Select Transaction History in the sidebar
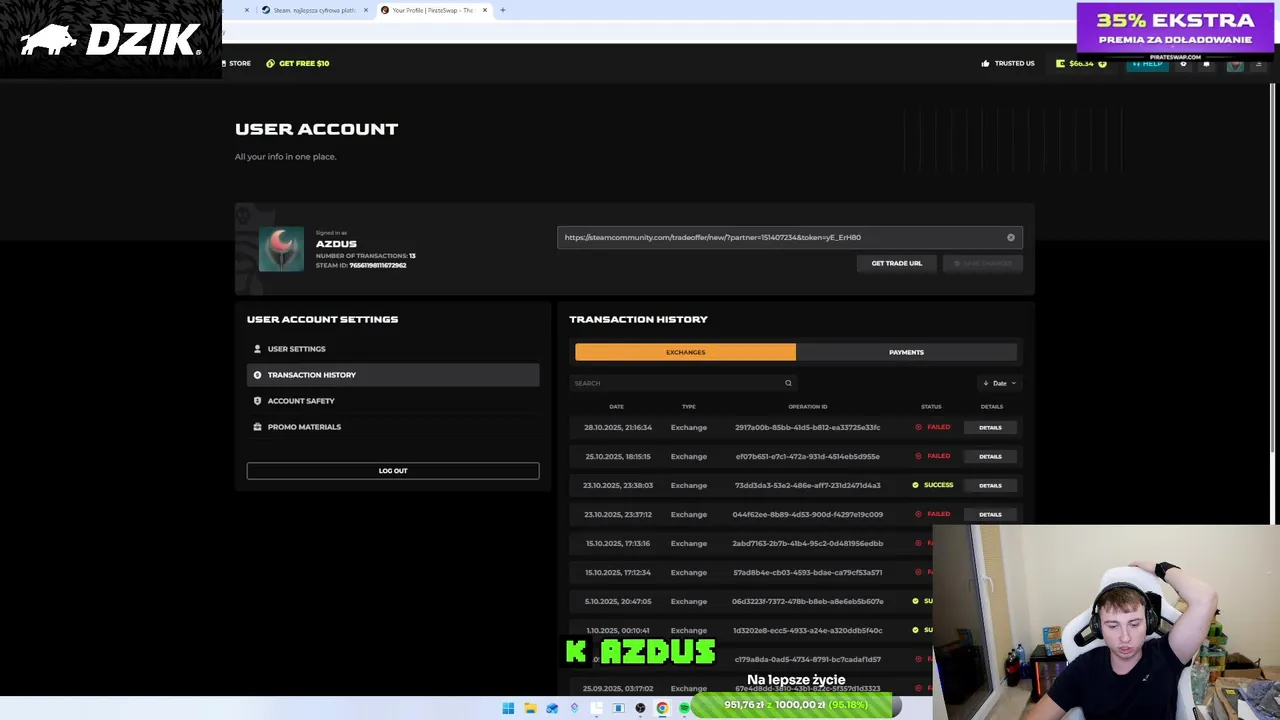 pyautogui.click(x=393, y=375)
